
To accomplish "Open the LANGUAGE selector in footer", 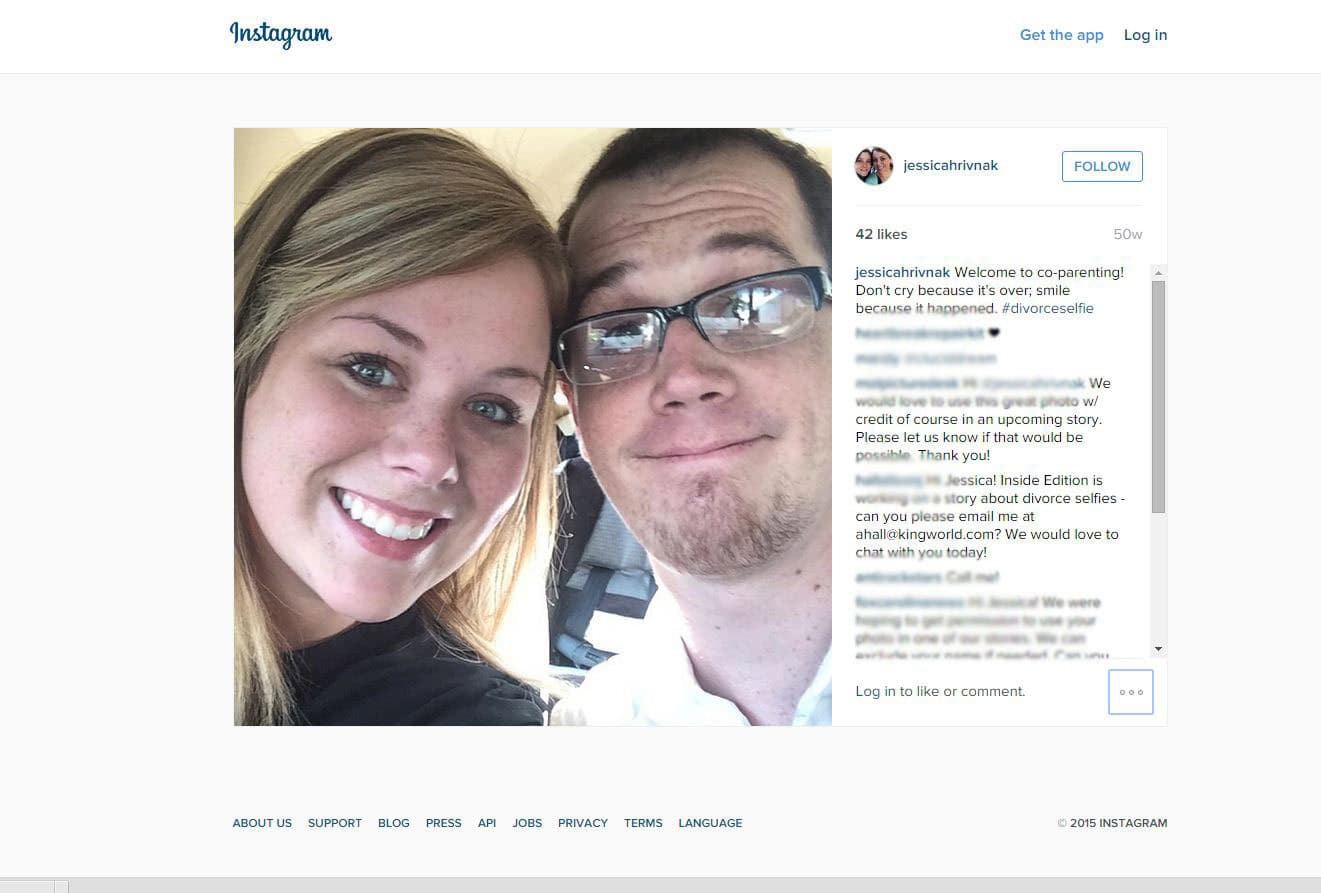I will pyautogui.click(x=710, y=823).
